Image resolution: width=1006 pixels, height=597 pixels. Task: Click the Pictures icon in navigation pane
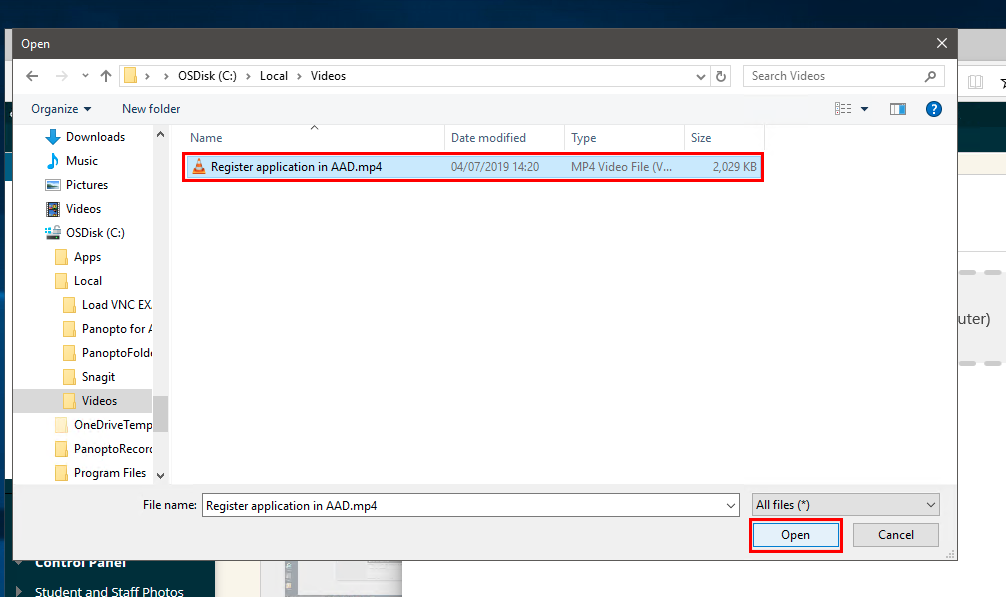click(53, 185)
